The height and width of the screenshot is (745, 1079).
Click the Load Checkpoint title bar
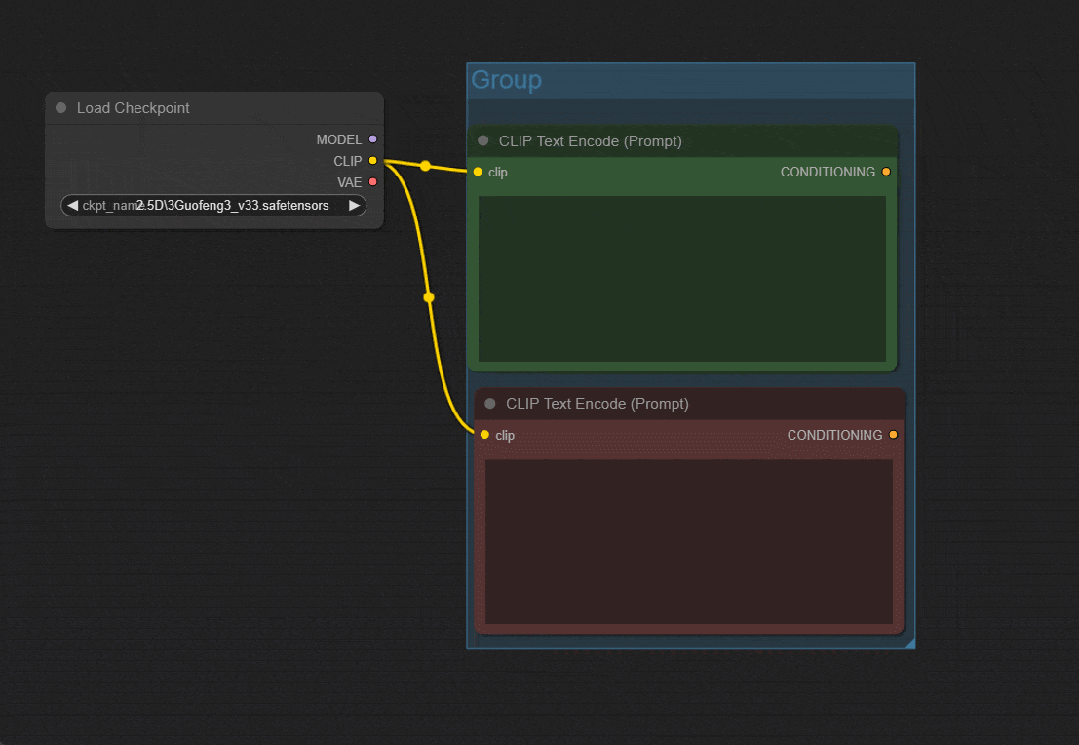click(215, 108)
